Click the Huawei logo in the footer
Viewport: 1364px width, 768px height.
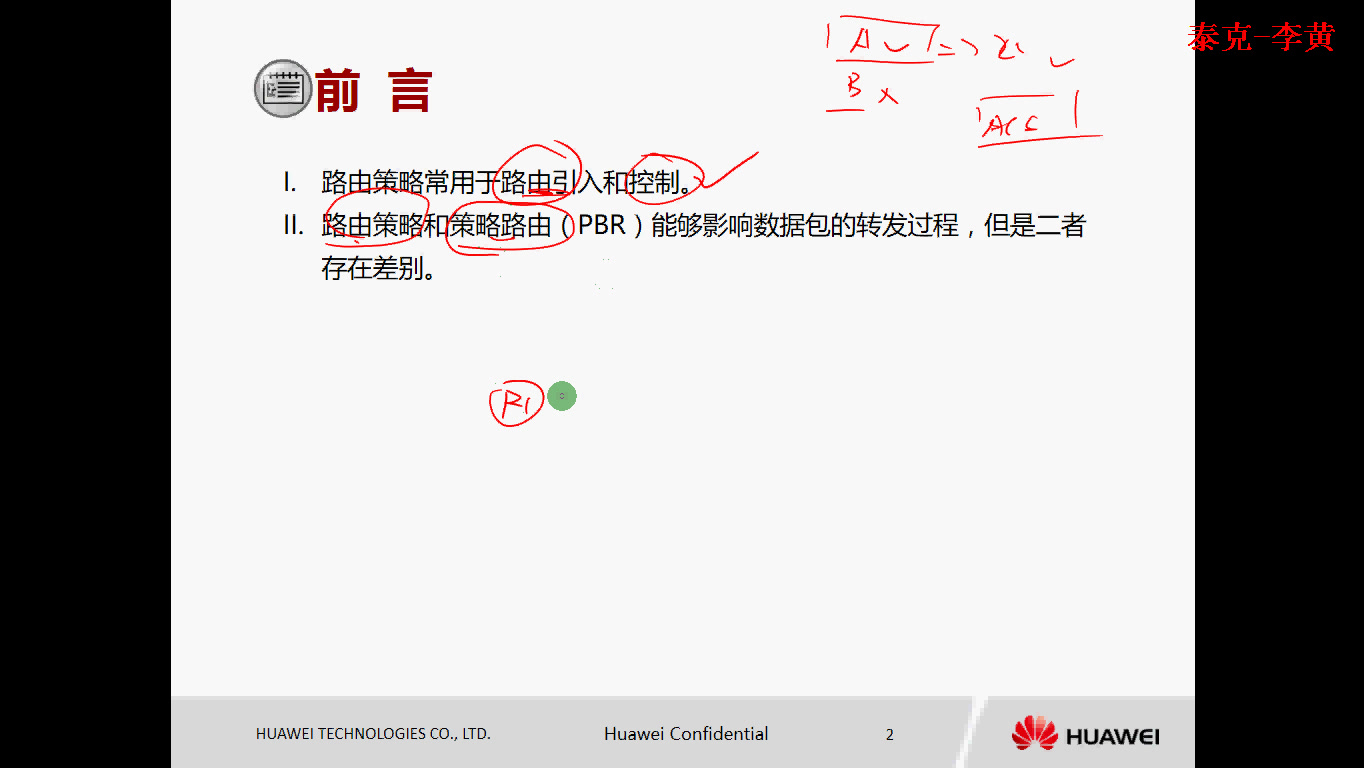click(1085, 734)
